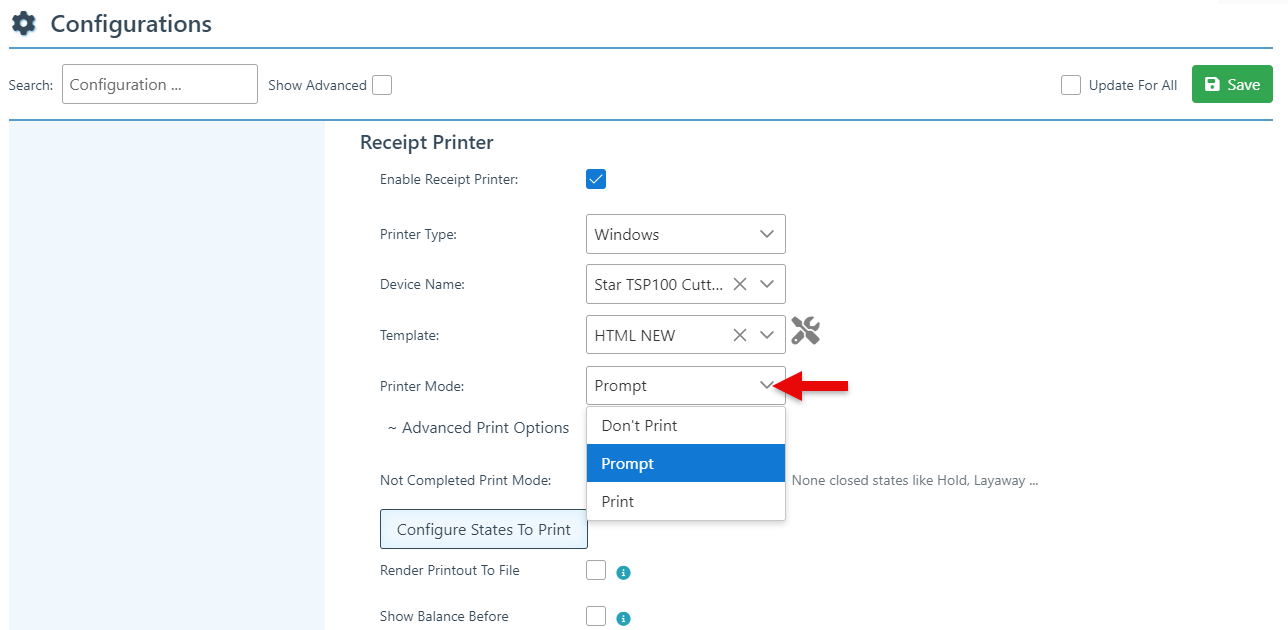Clear the Device Name selection X

point(740,284)
